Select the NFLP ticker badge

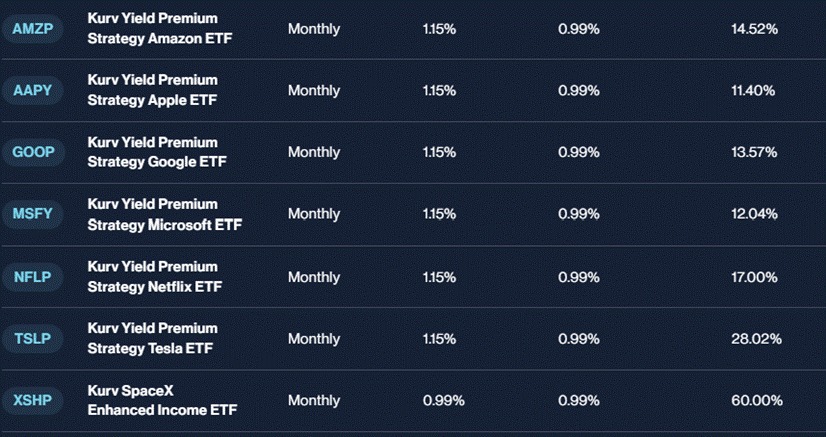click(x=33, y=277)
